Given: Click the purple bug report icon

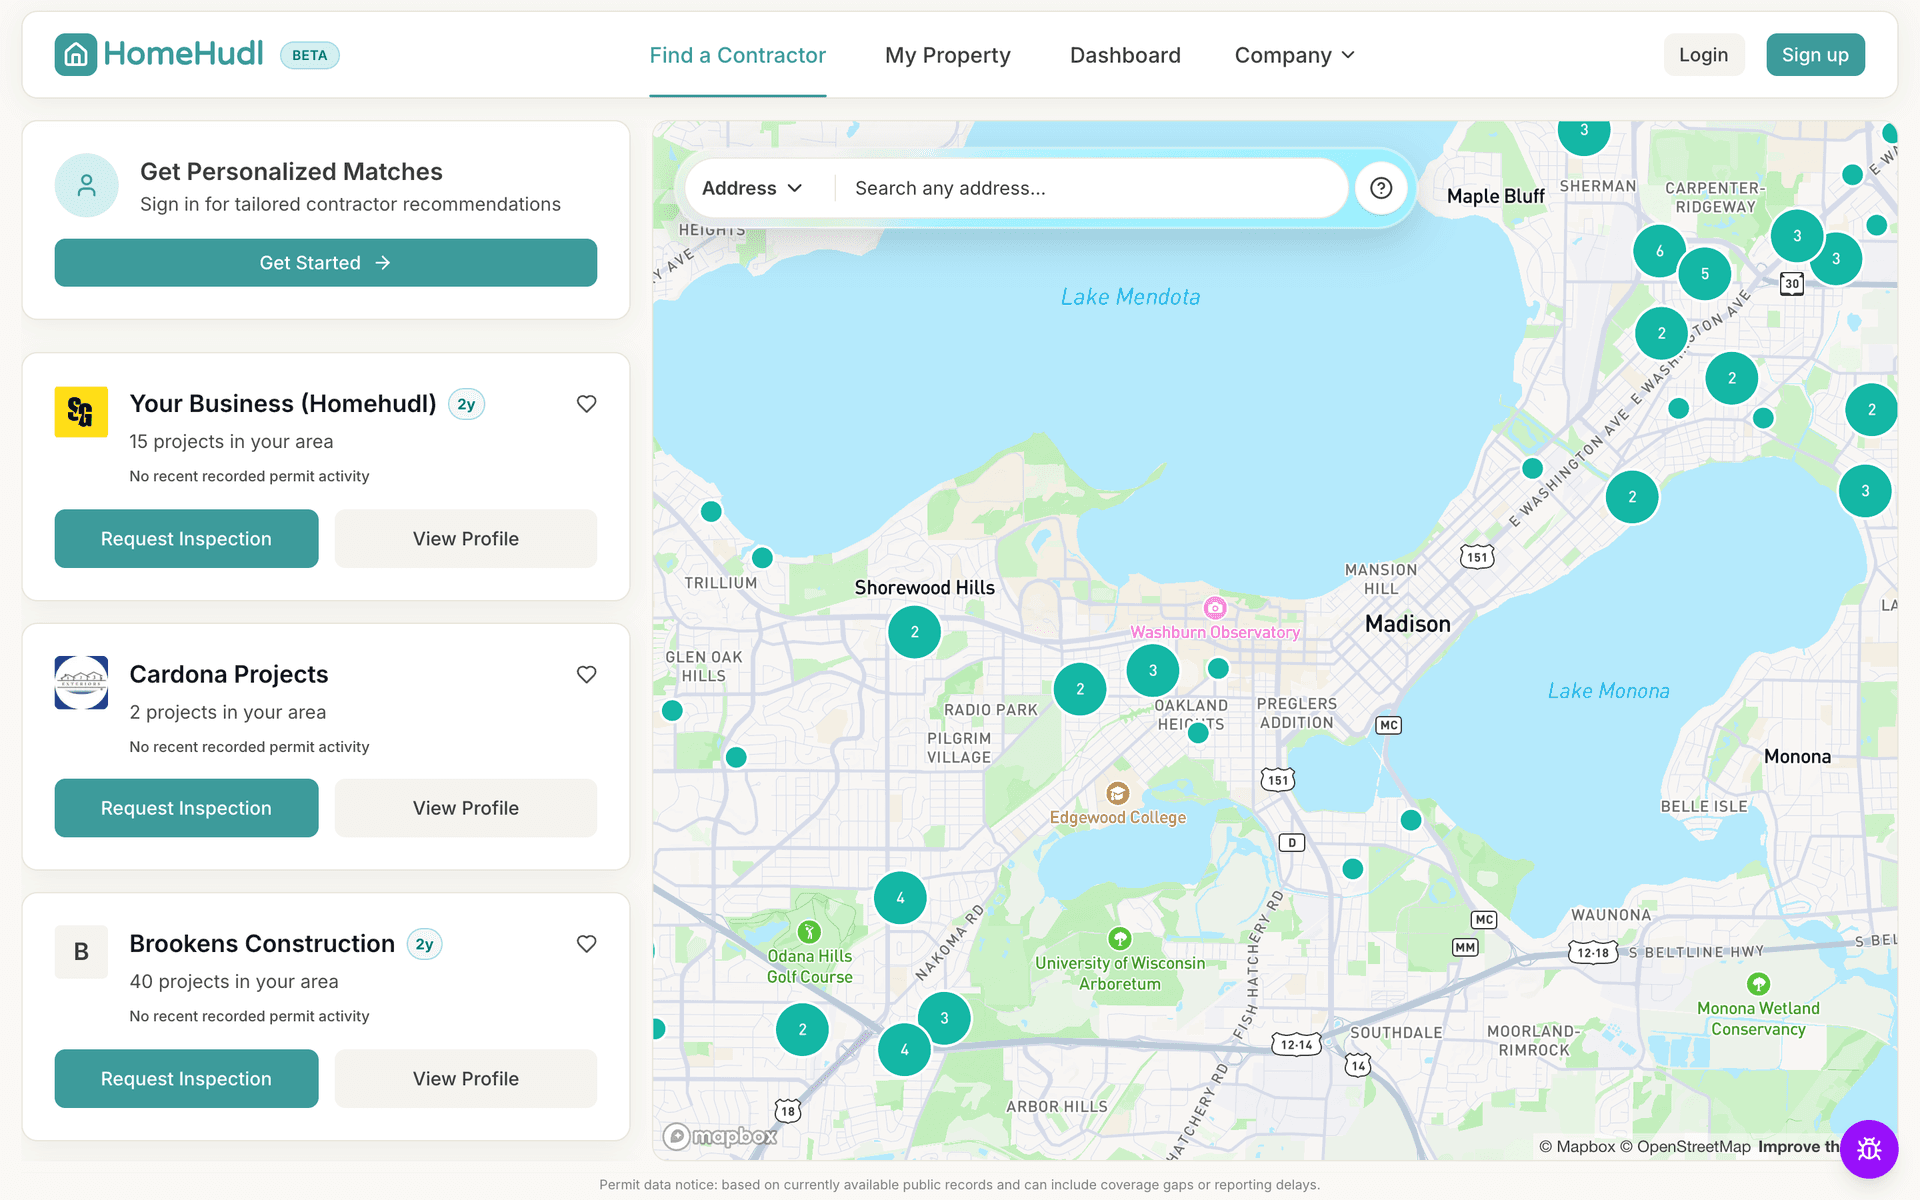Looking at the screenshot, I should tap(1869, 1149).
